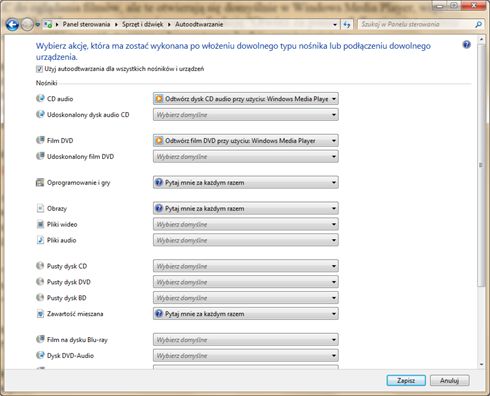490x396 pixels.
Task: Click the Pusty dysk DVD icon
Action: (40, 282)
